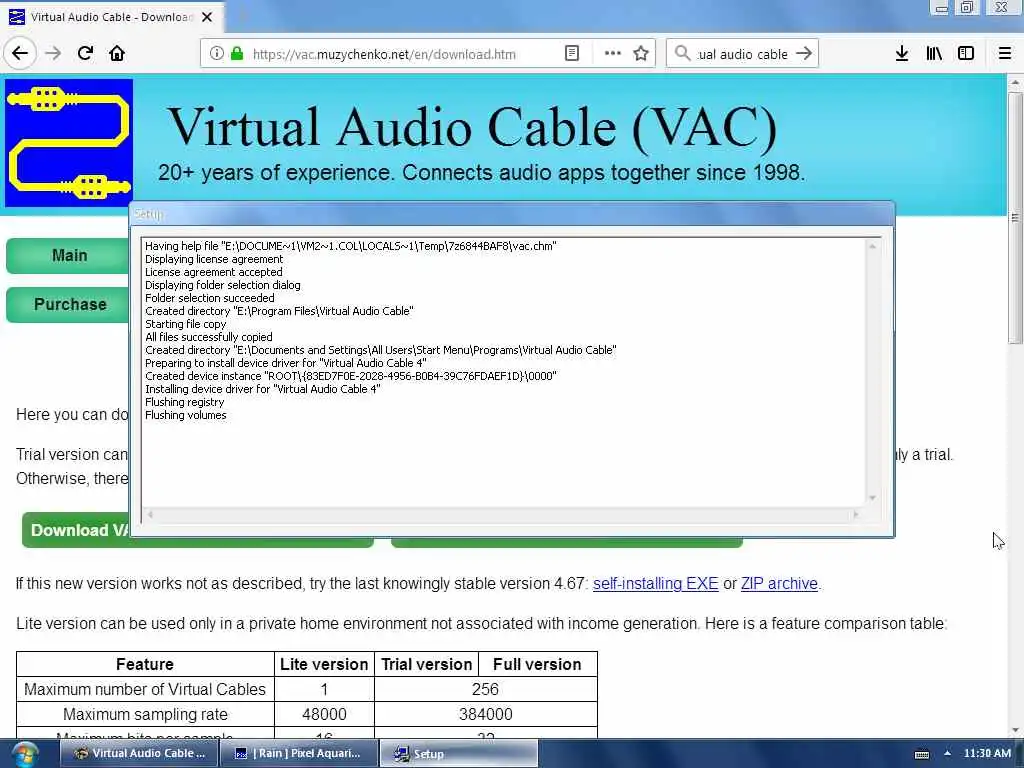Click the 'Full version' column header
Screen dimensions: 1024x768
coord(537,664)
